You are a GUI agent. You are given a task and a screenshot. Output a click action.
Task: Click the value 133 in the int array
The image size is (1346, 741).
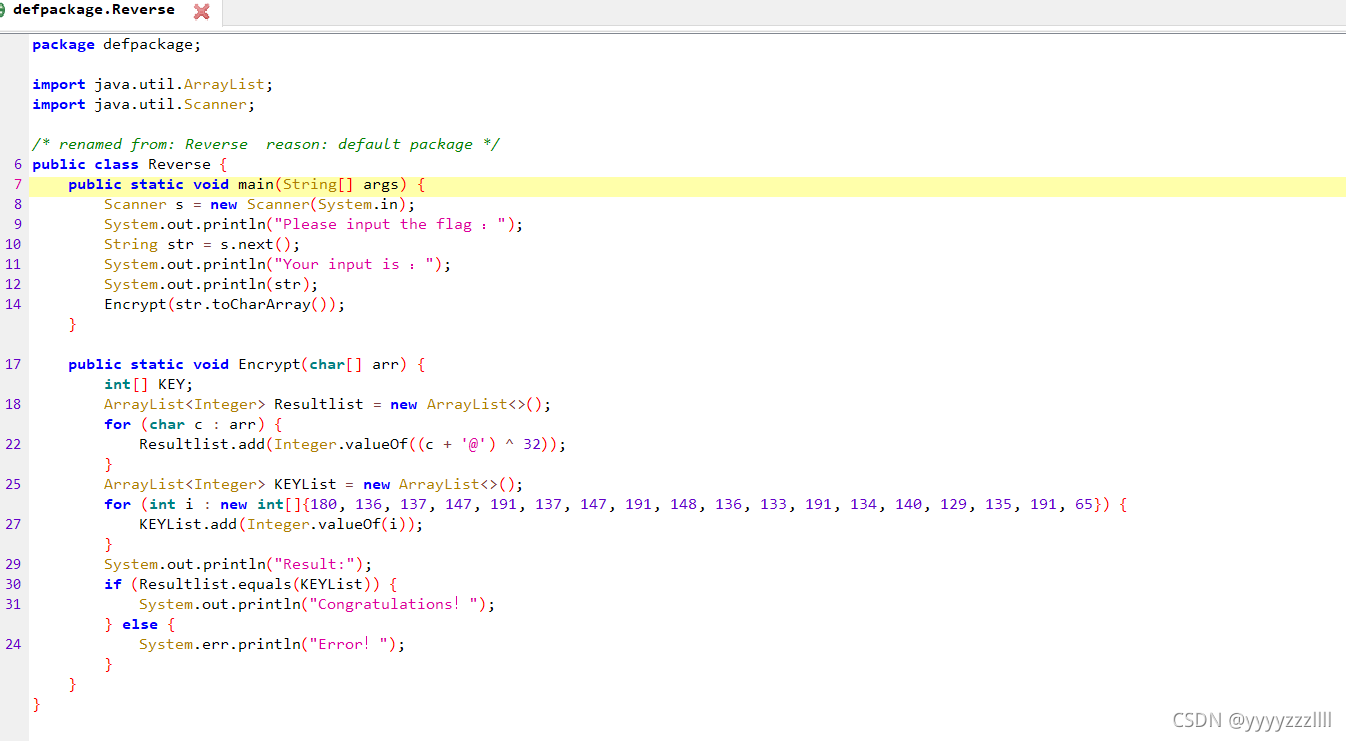773,504
